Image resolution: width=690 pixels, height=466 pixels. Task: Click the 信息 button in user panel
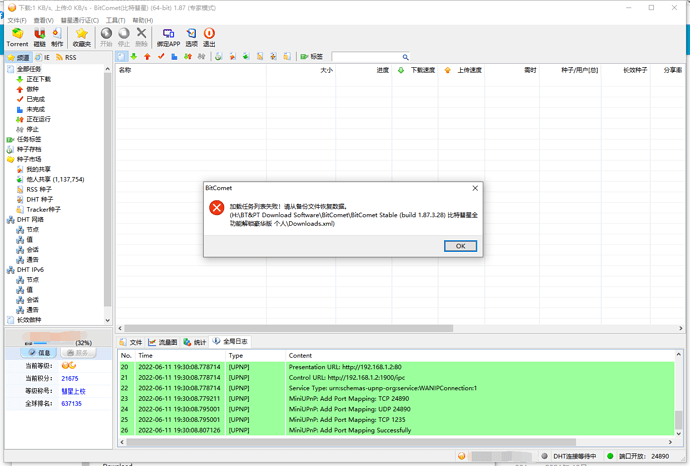(x=40, y=352)
